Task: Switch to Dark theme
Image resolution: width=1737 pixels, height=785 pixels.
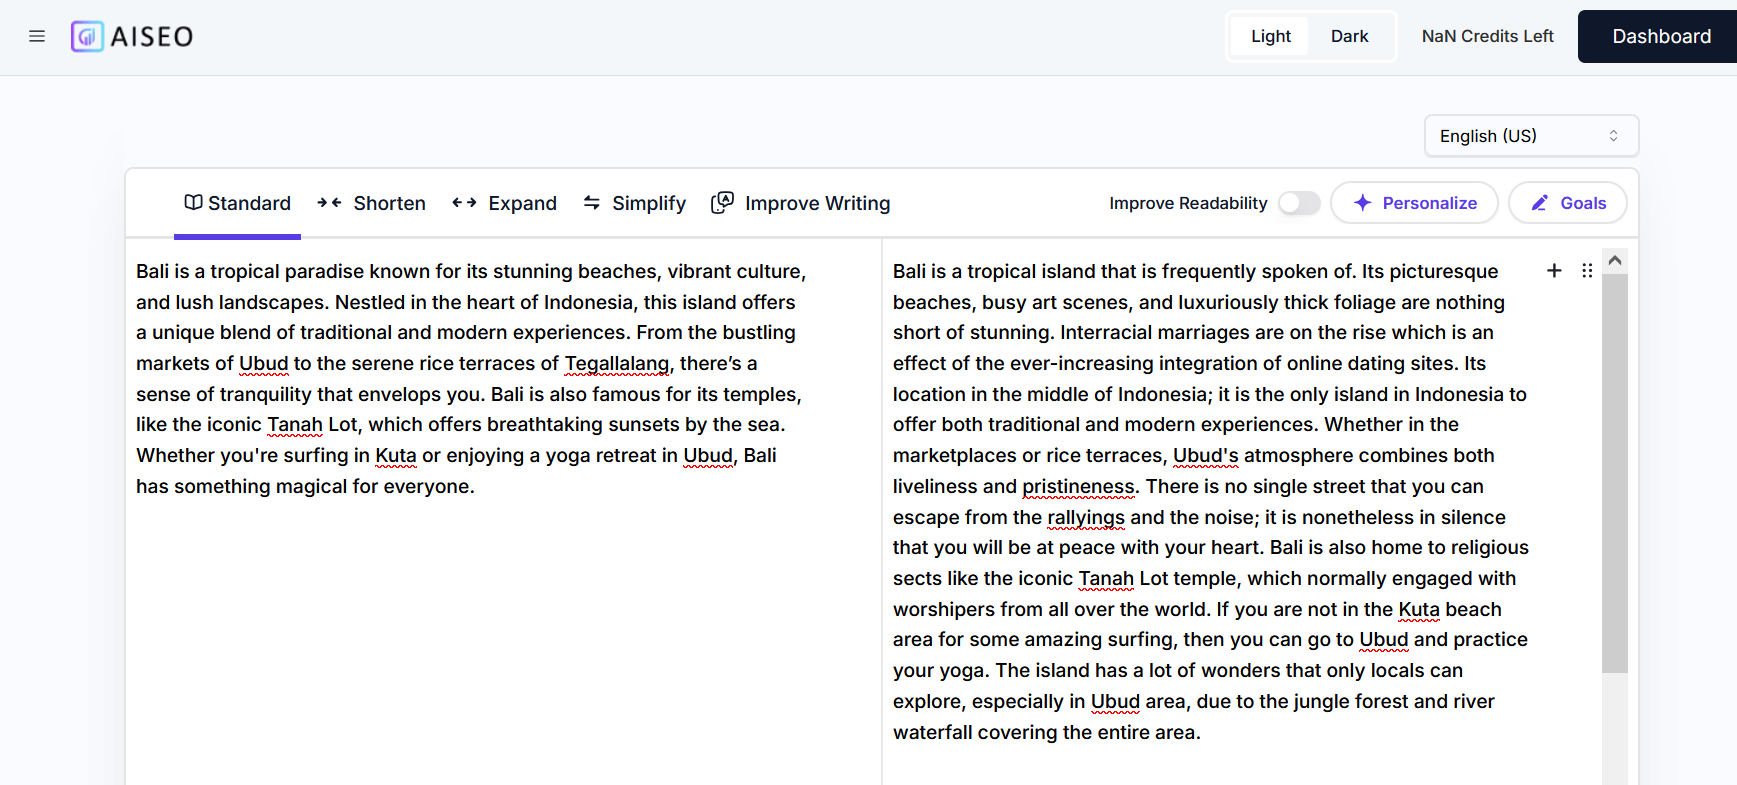Action: (1349, 36)
